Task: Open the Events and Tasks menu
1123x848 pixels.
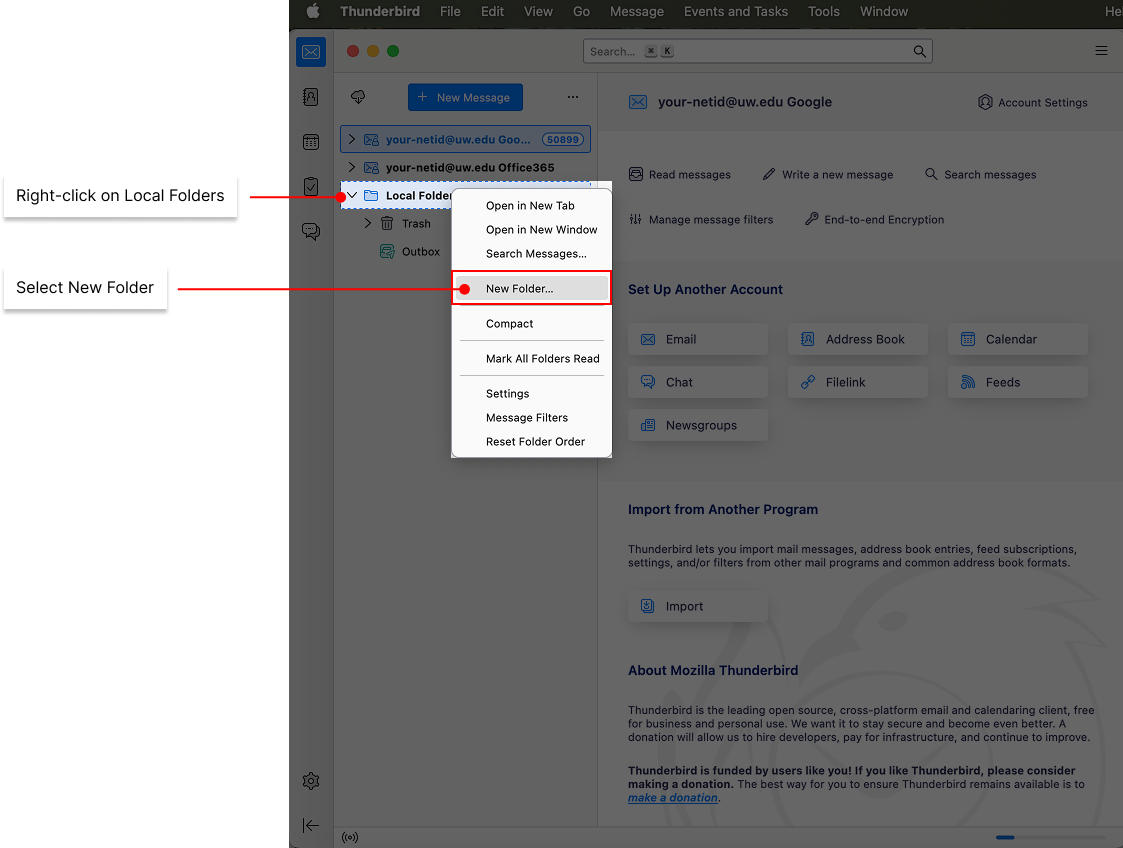Action: (x=735, y=12)
